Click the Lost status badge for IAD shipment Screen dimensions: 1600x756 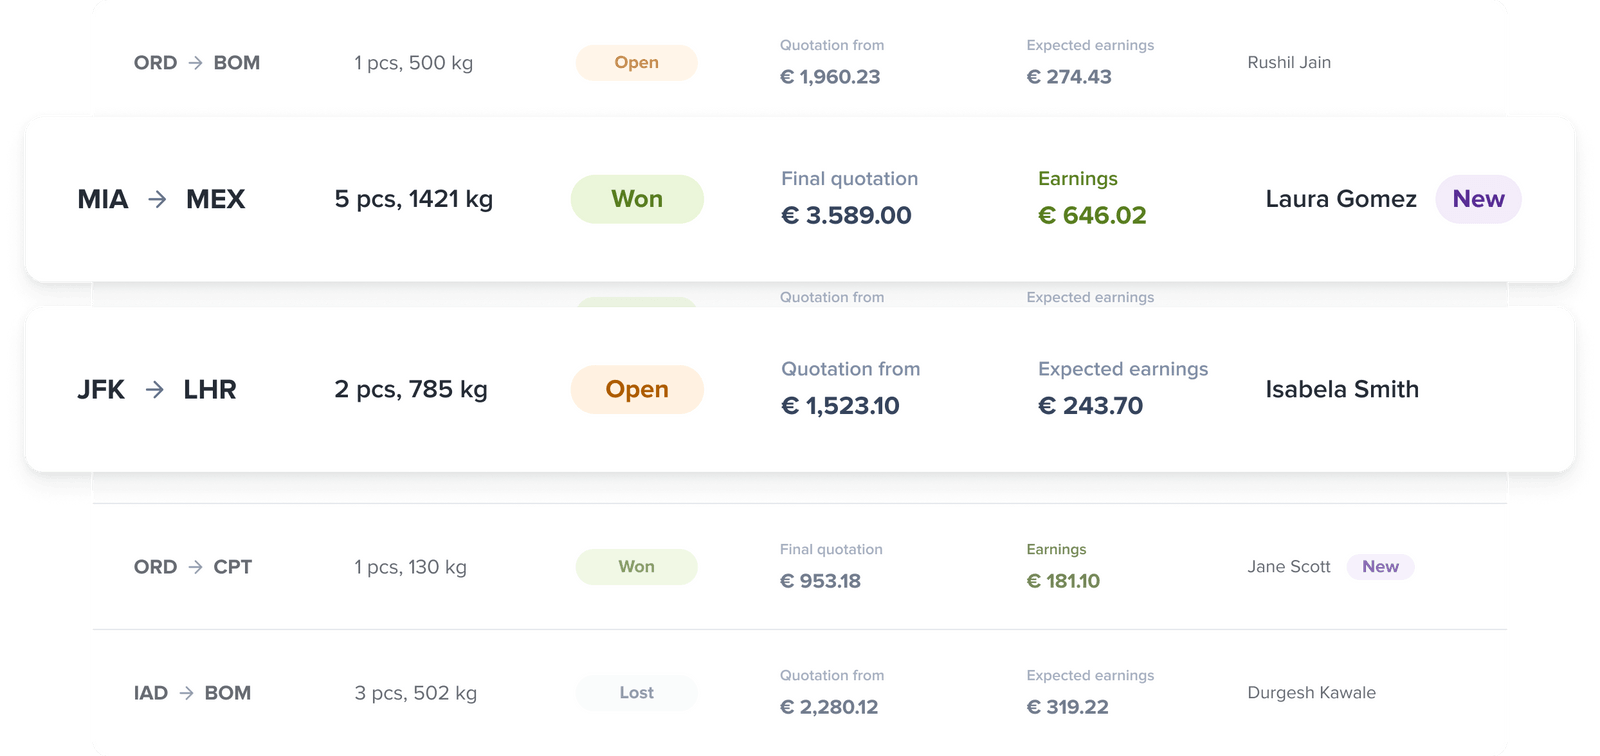click(637, 693)
